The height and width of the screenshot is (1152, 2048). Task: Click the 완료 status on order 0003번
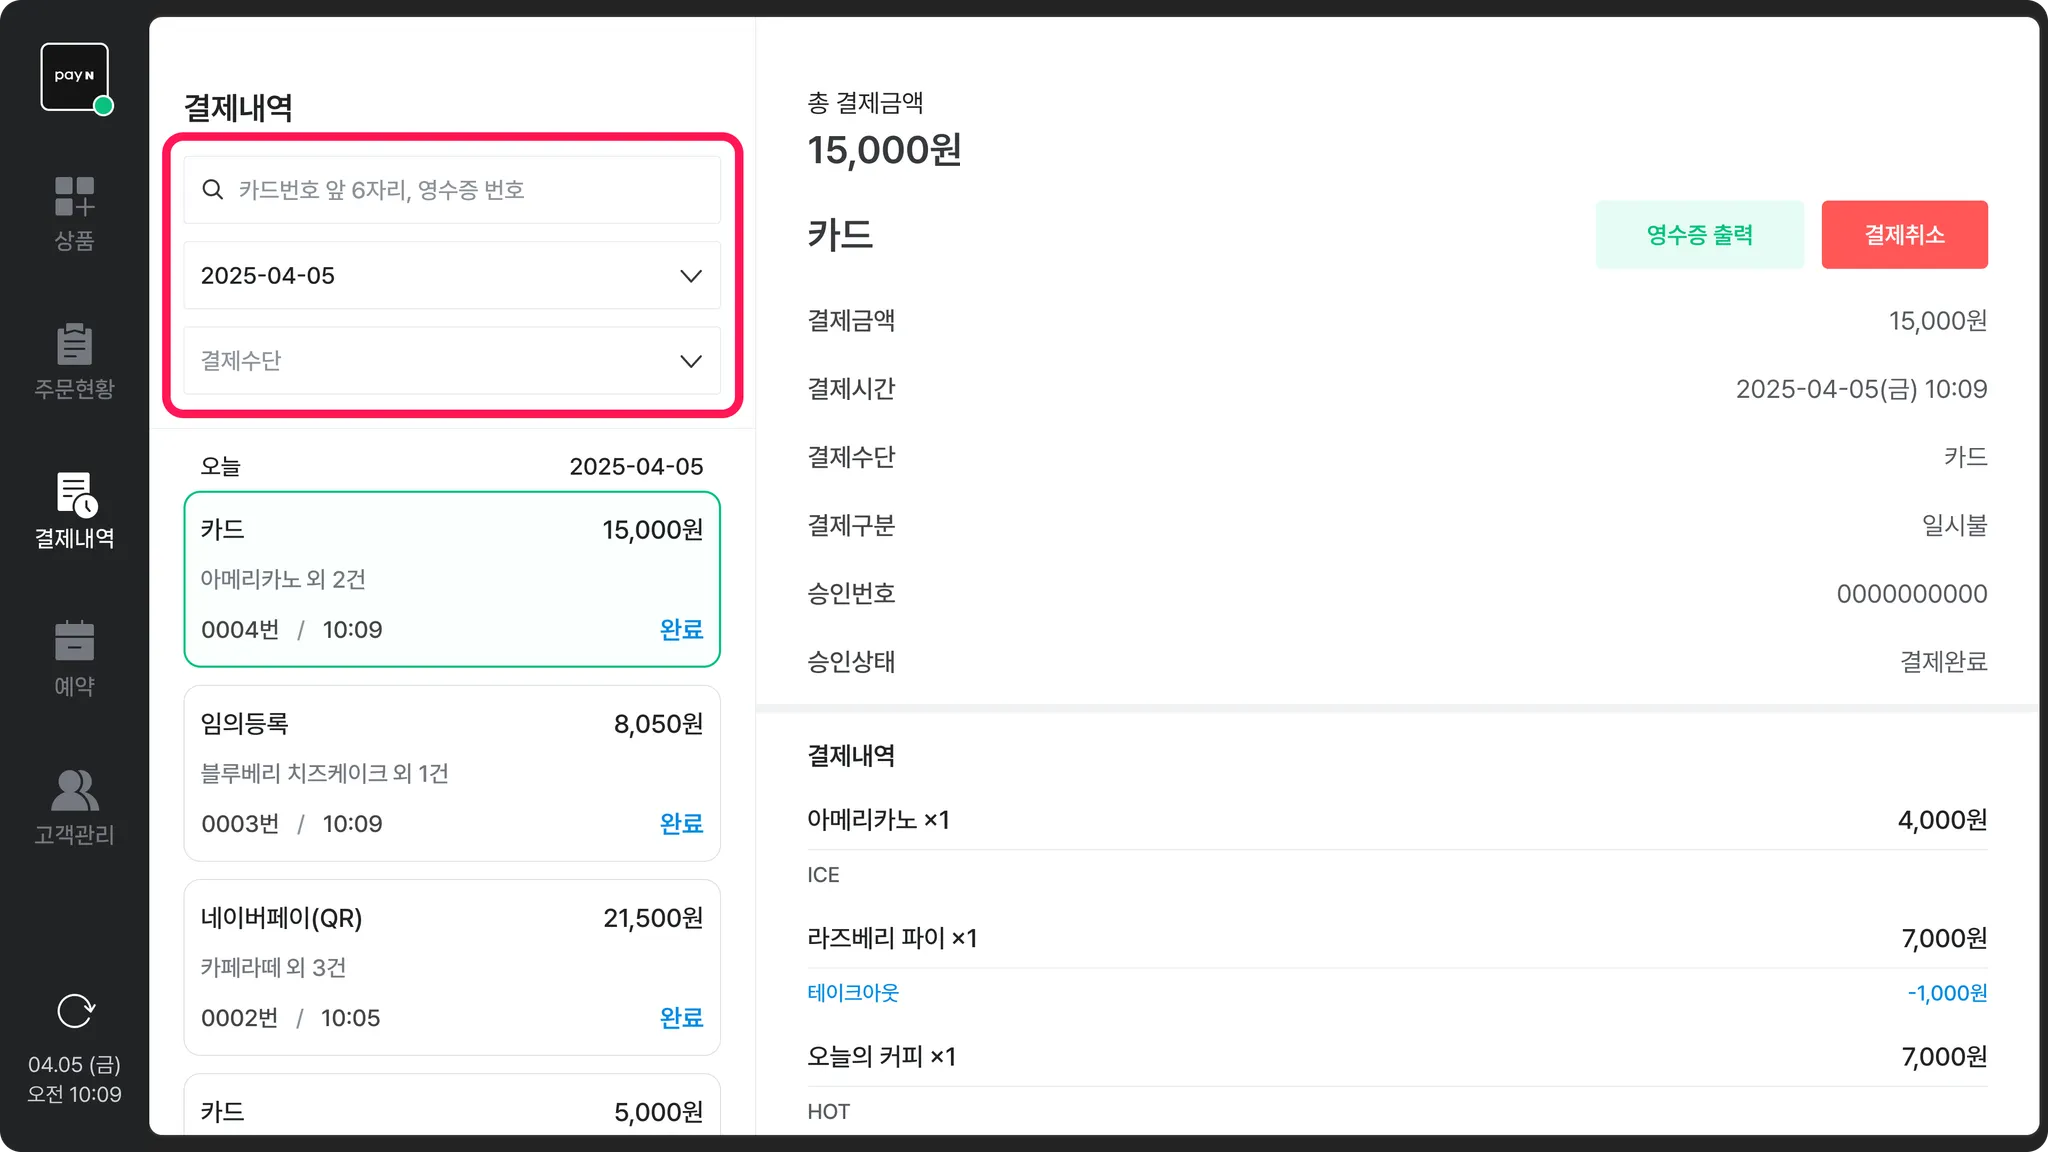pos(681,824)
